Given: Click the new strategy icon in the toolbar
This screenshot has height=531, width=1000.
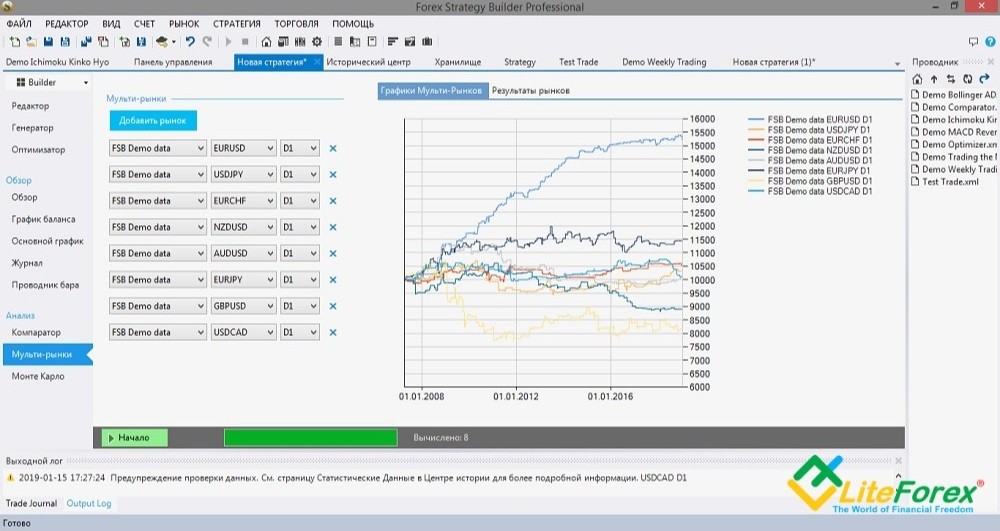Looking at the screenshot, I should tap(15, 42).
